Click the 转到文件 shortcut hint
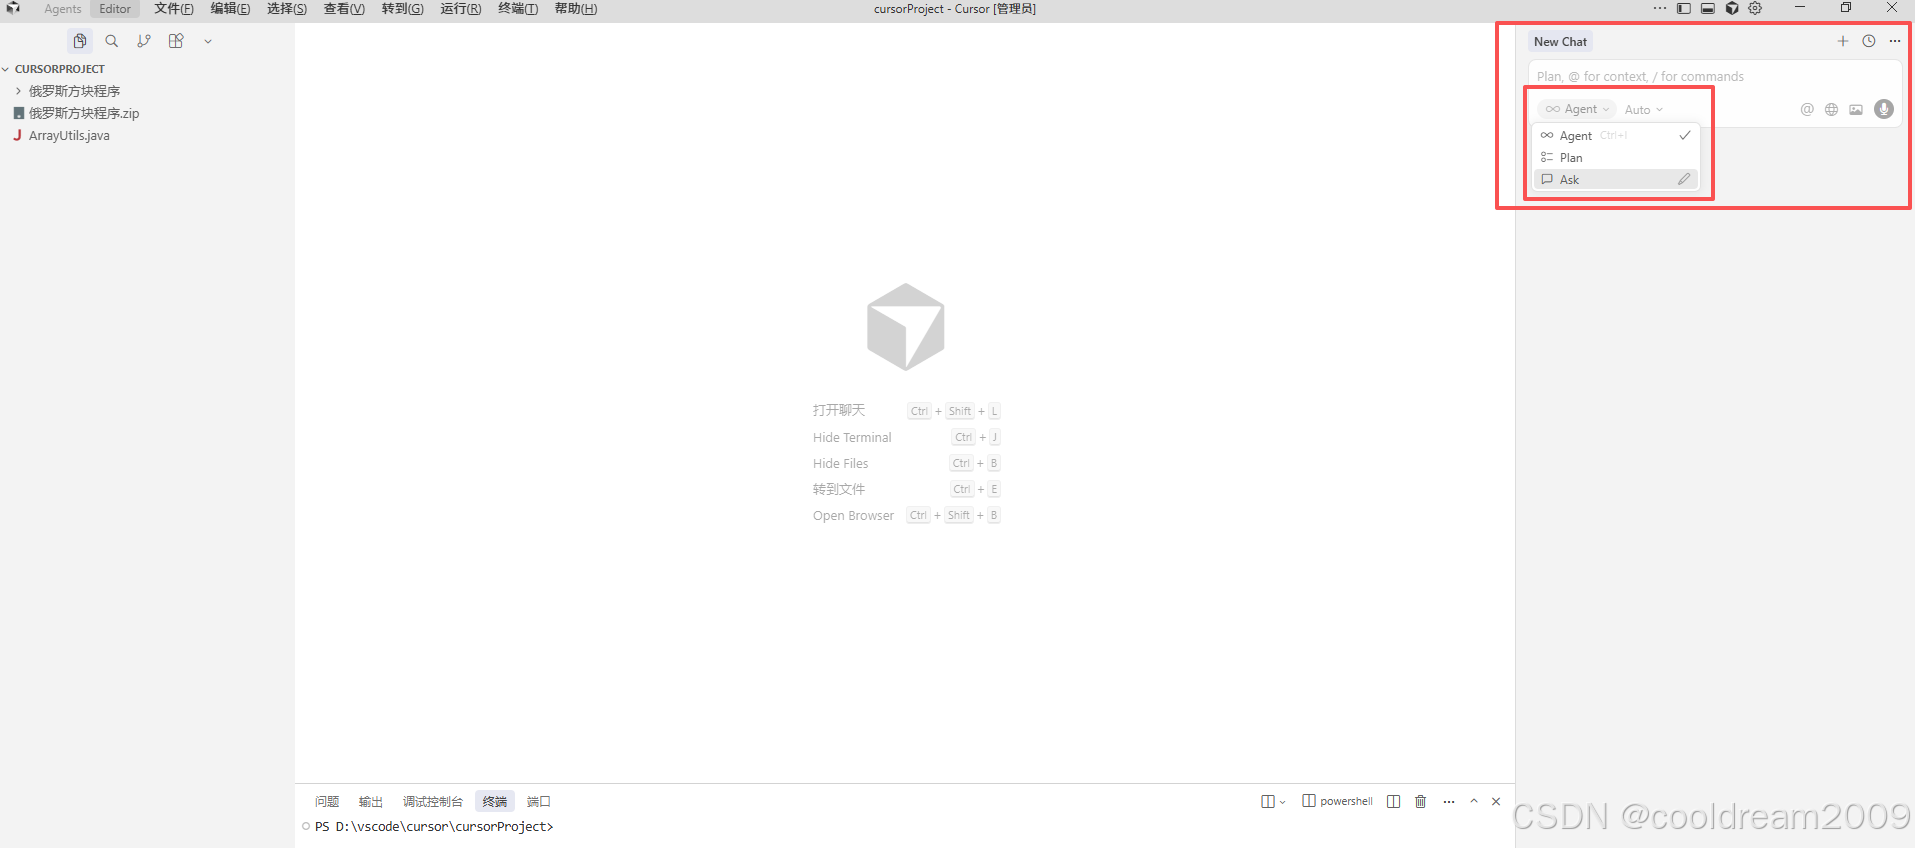Image resolution: width=1915 pixels, height=848 pixels. click(x=906, y=489)
